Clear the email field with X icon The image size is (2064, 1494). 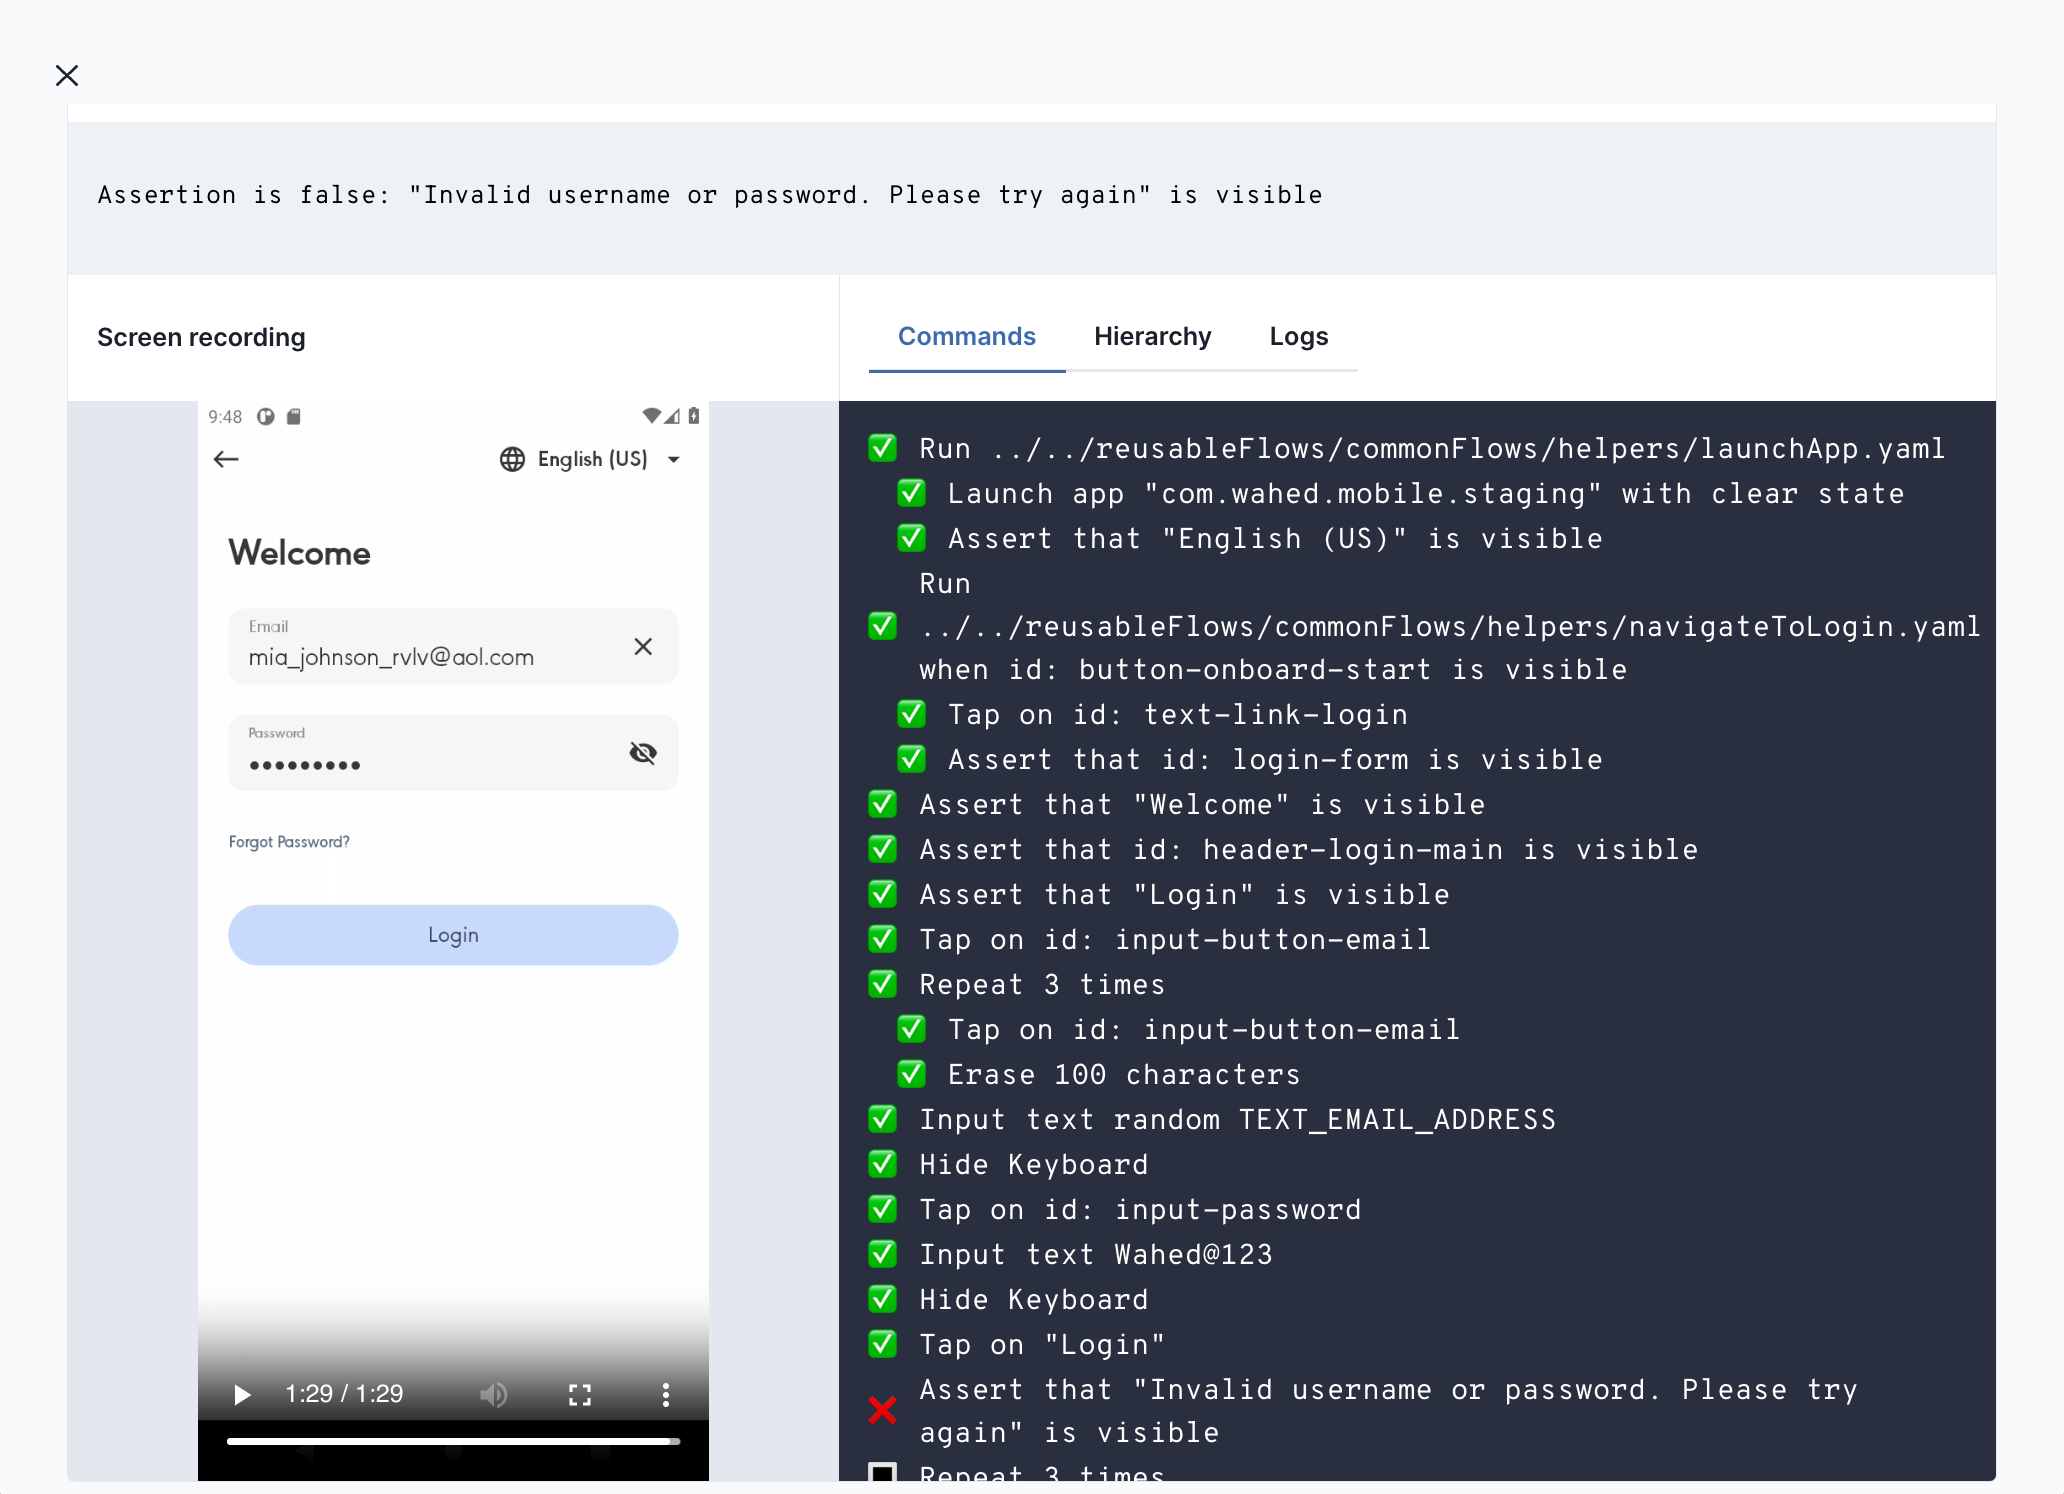643,647
